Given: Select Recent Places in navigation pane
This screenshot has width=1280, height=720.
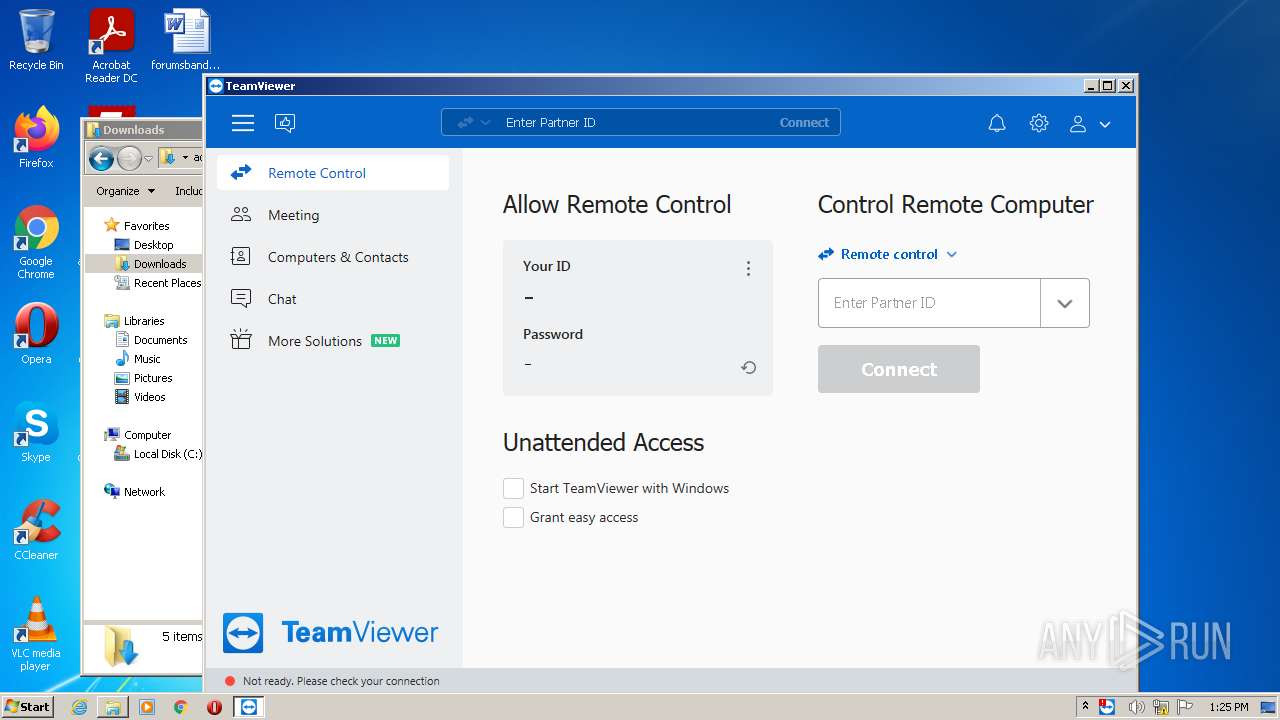Looking at the screenshot, I should click(167, 283).
